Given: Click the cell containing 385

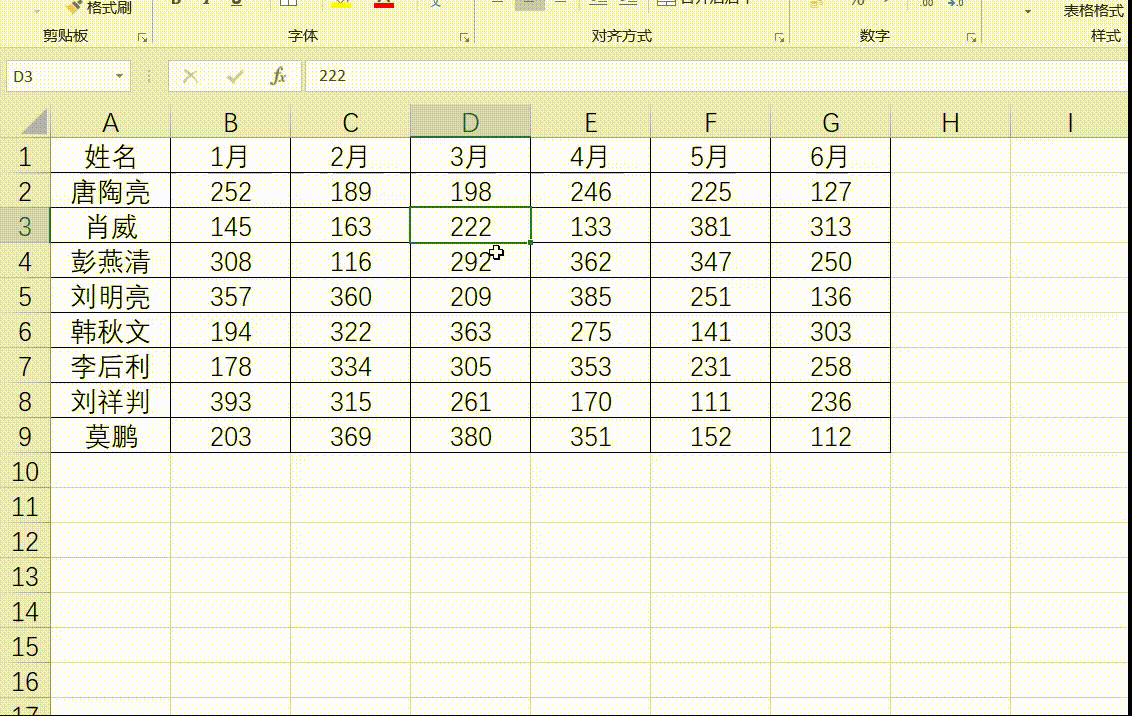Looking at the screenshot, I should point(591,296).
